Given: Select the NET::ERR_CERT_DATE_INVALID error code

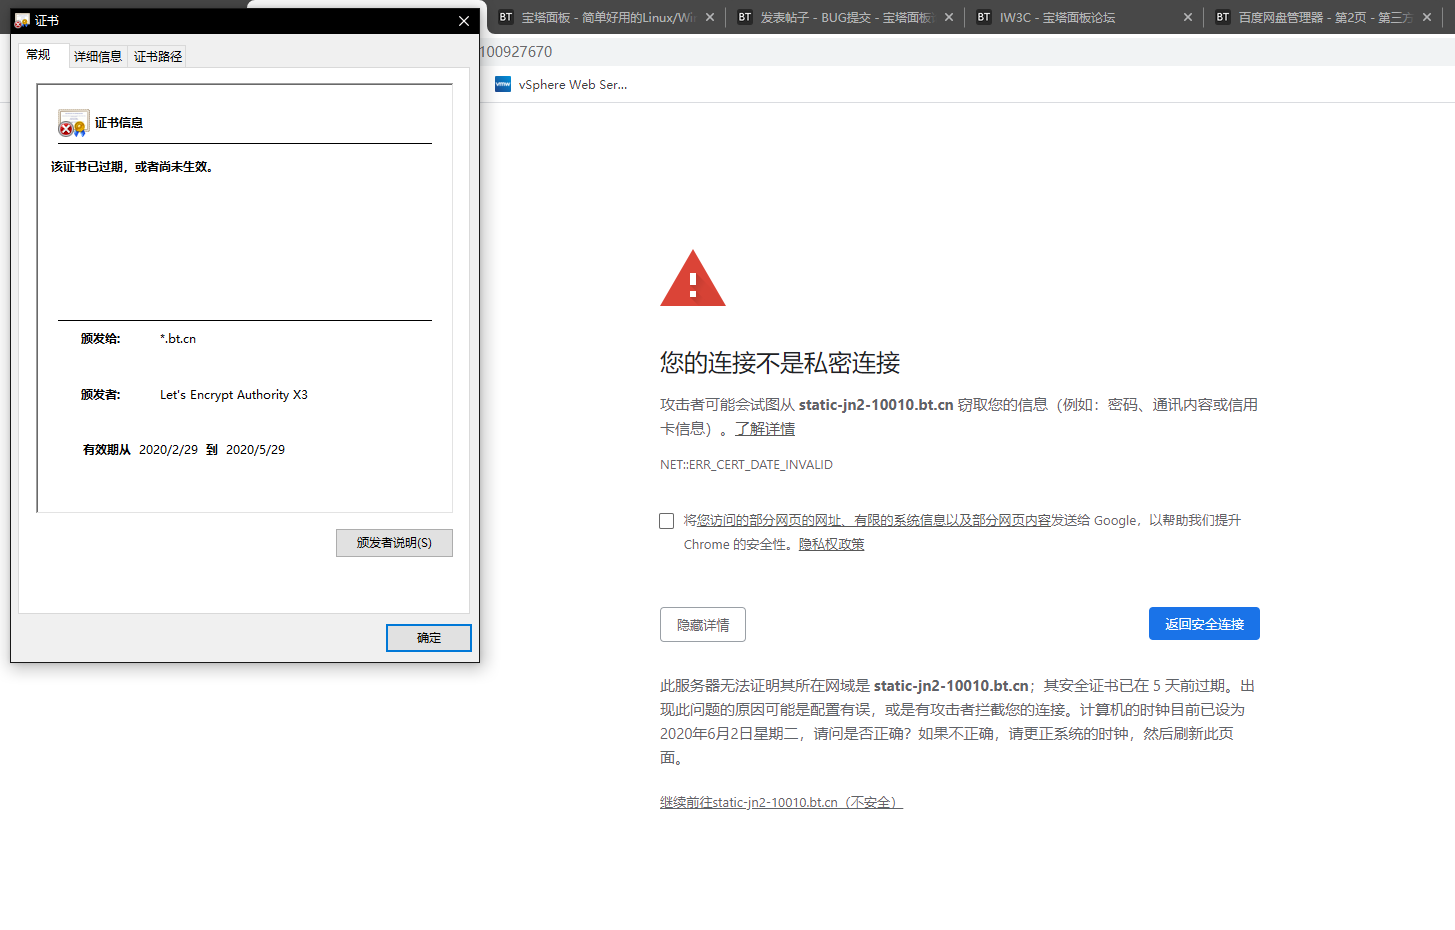Looking at the screenshot, I should coord(746,465).
